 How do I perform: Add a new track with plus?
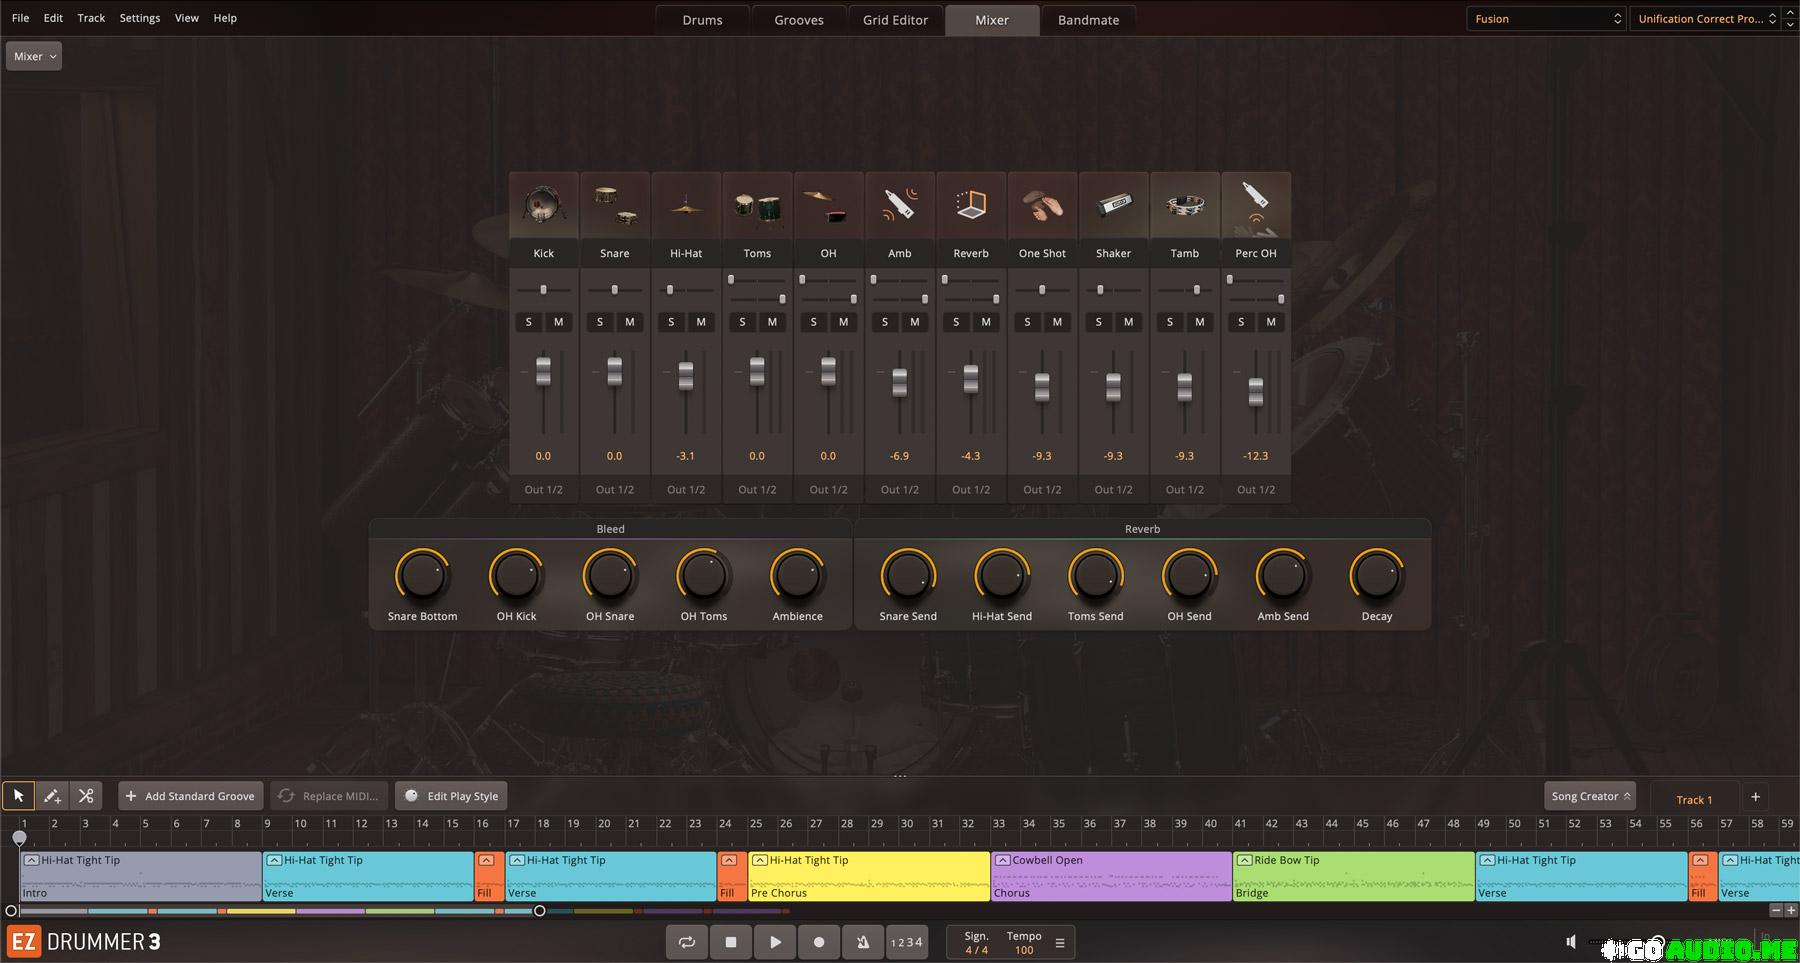click(1755, 797)
